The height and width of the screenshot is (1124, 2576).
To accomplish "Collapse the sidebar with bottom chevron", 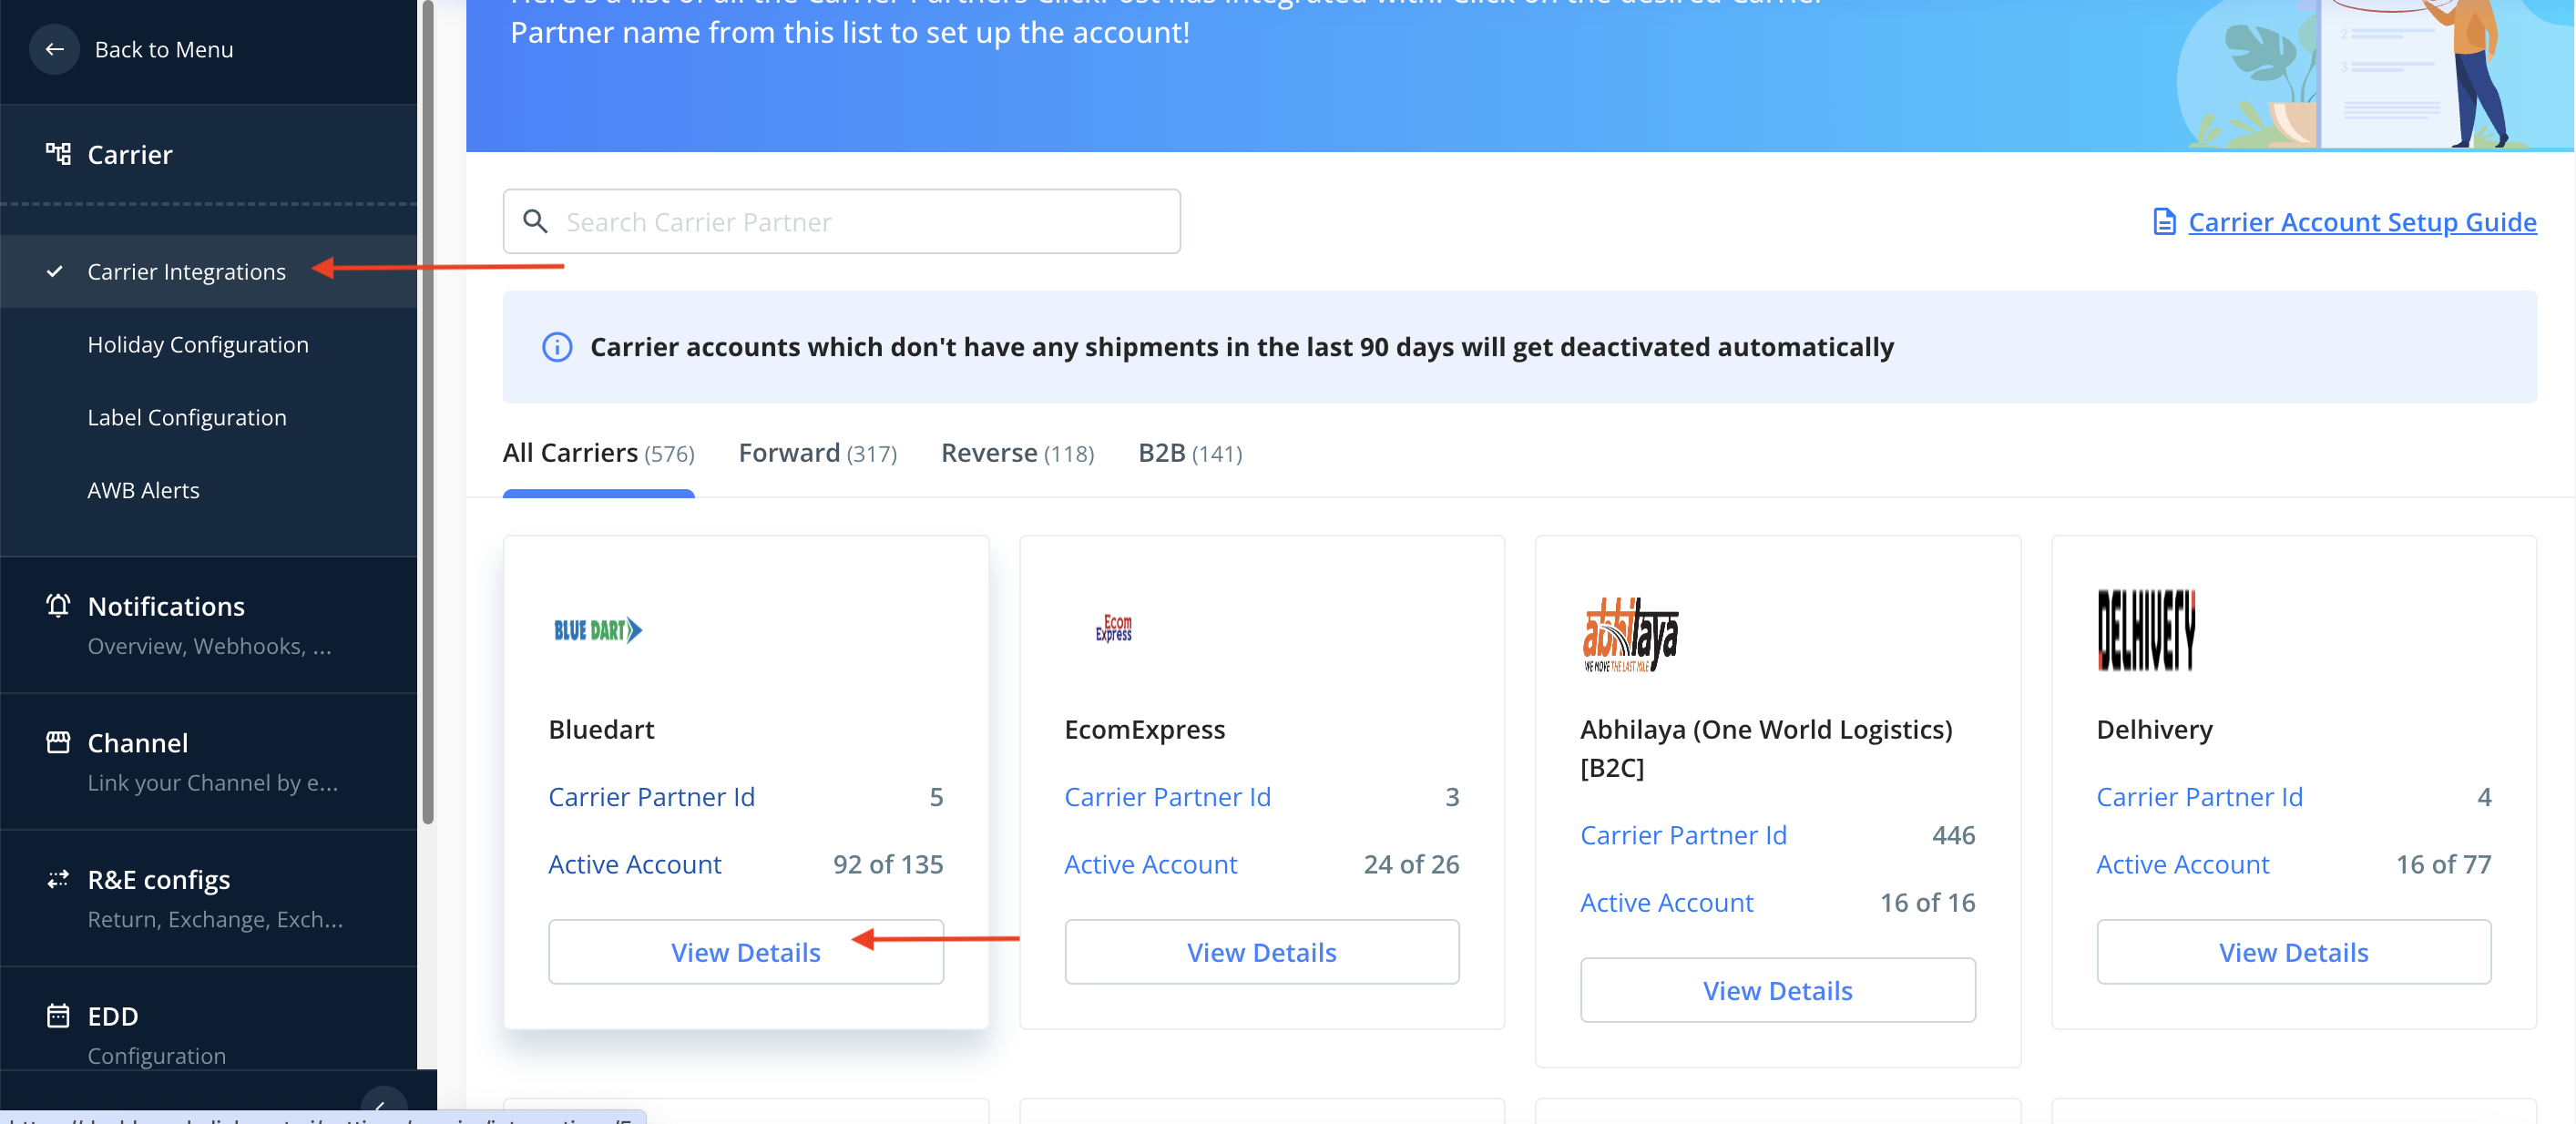I will (x=383, y=1104).
